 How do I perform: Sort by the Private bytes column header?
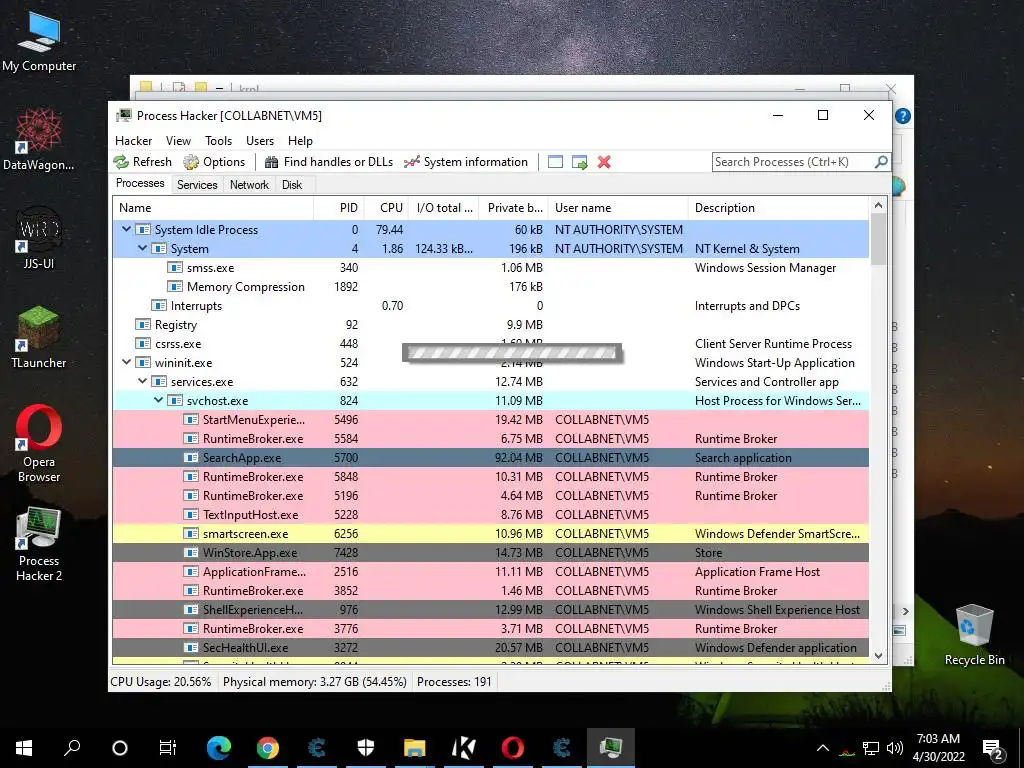[514, 208]
